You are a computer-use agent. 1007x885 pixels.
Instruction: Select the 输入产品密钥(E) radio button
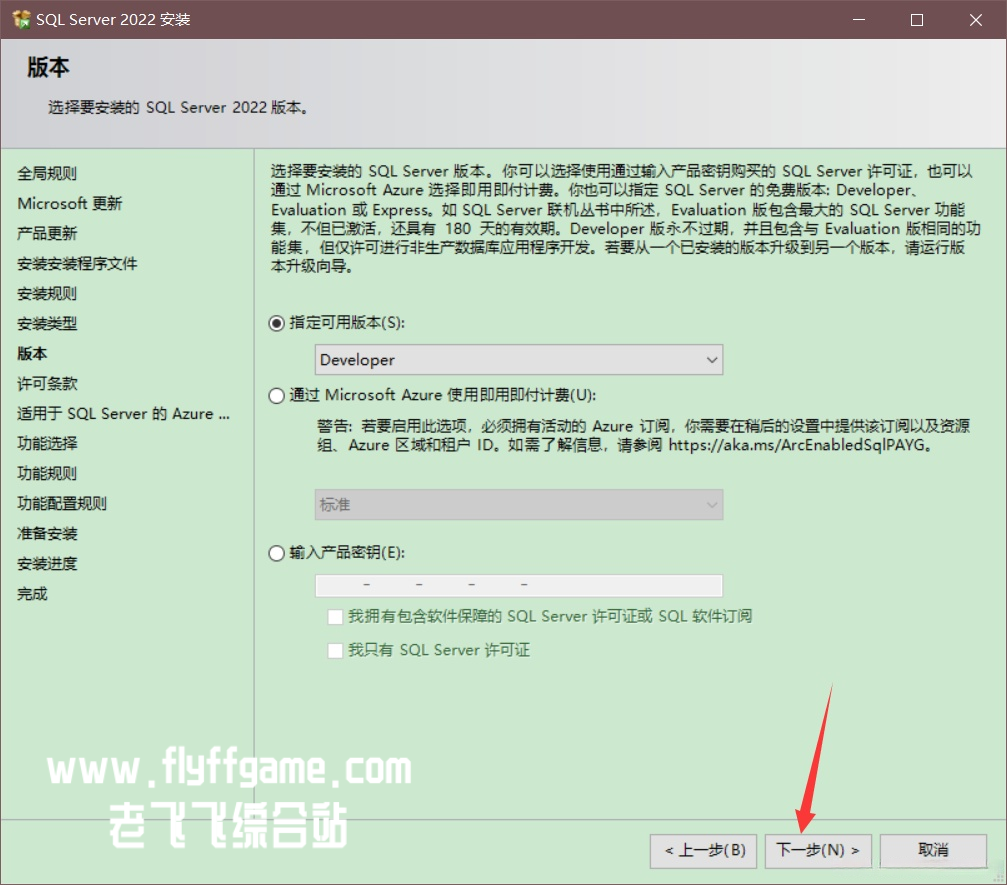(x=276, y=553)
